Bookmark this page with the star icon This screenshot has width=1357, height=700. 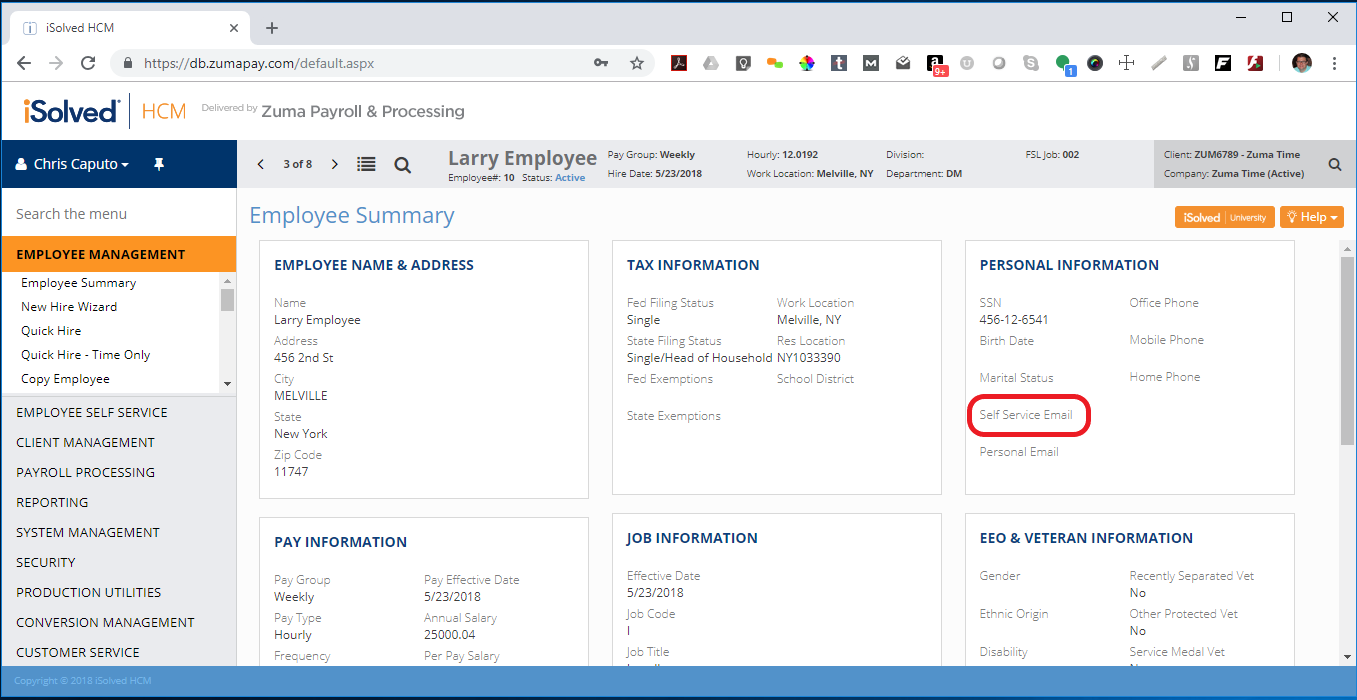[636, 63]
